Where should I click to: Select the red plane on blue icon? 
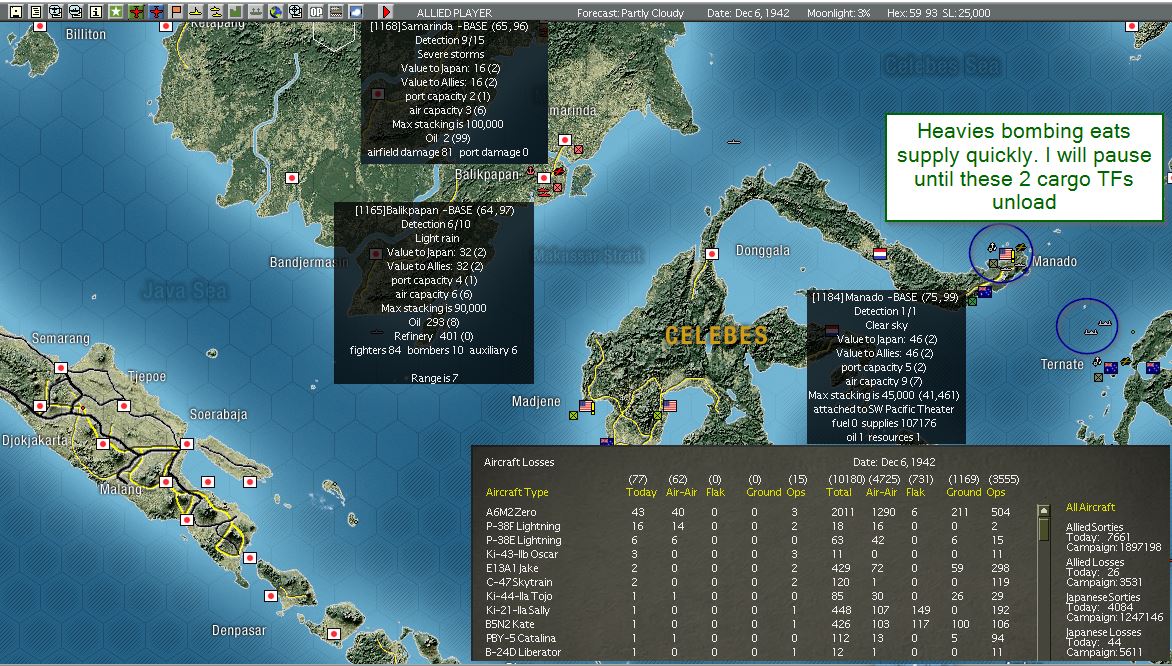pyautogui.click(x=156, y=12)
